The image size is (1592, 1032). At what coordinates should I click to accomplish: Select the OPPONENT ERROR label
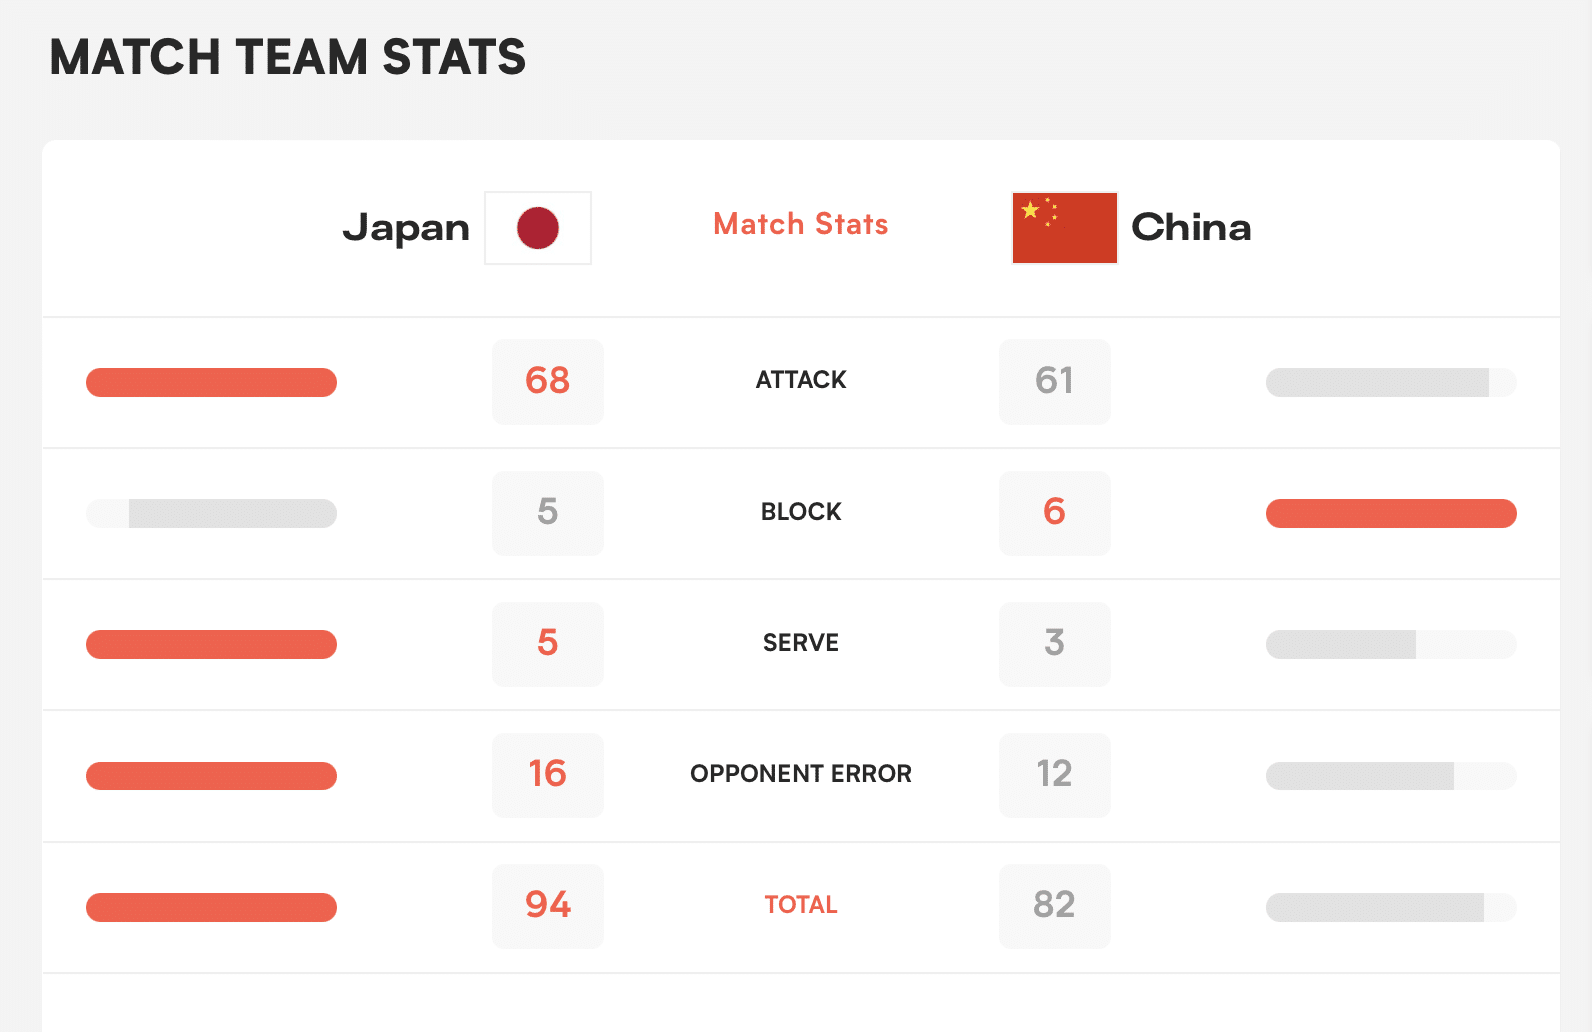(800, 774)
